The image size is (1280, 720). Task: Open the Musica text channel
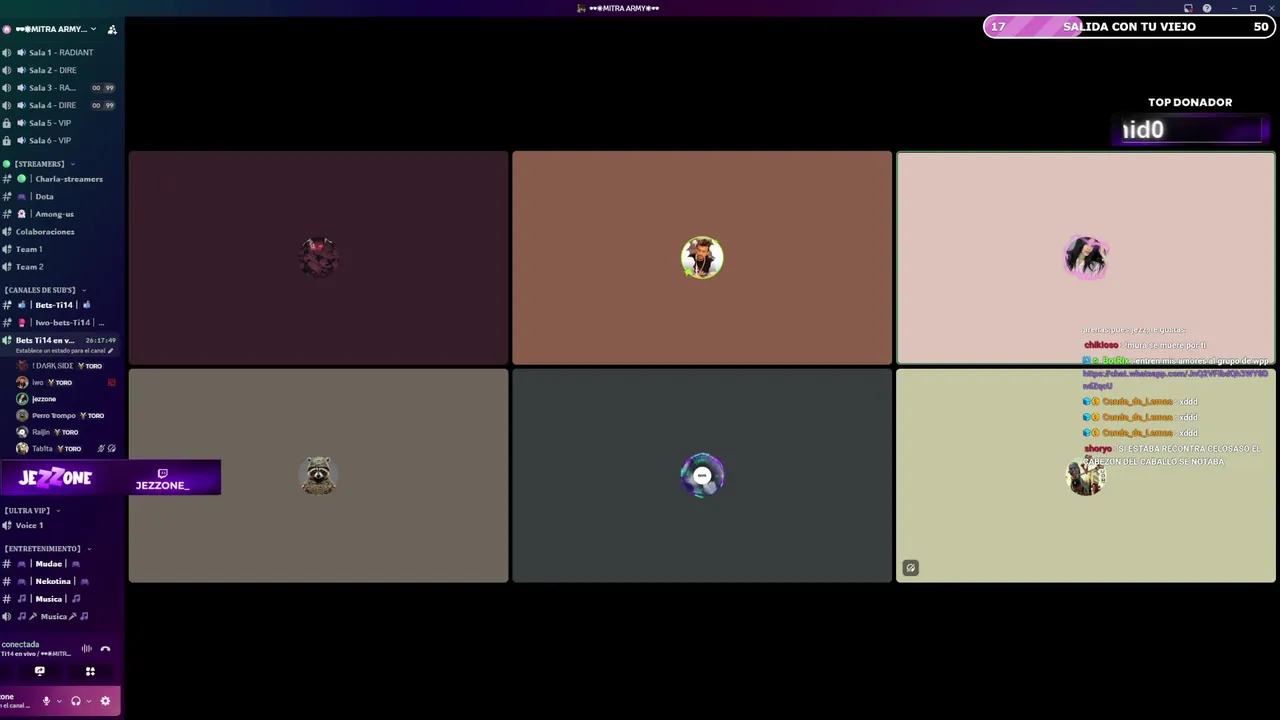[60, 599]
